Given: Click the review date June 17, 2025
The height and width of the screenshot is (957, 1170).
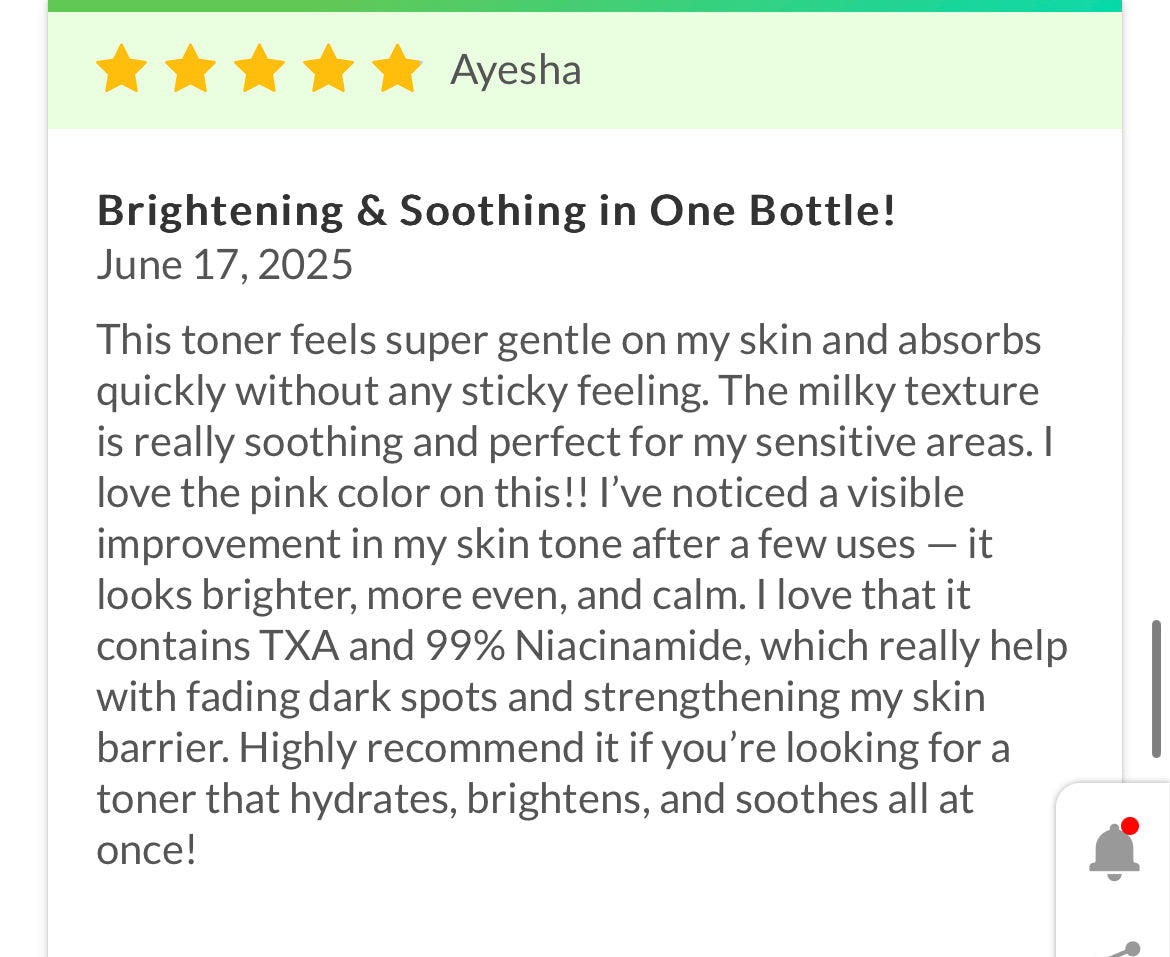Looking at the screenshot, I should [225, 265].
